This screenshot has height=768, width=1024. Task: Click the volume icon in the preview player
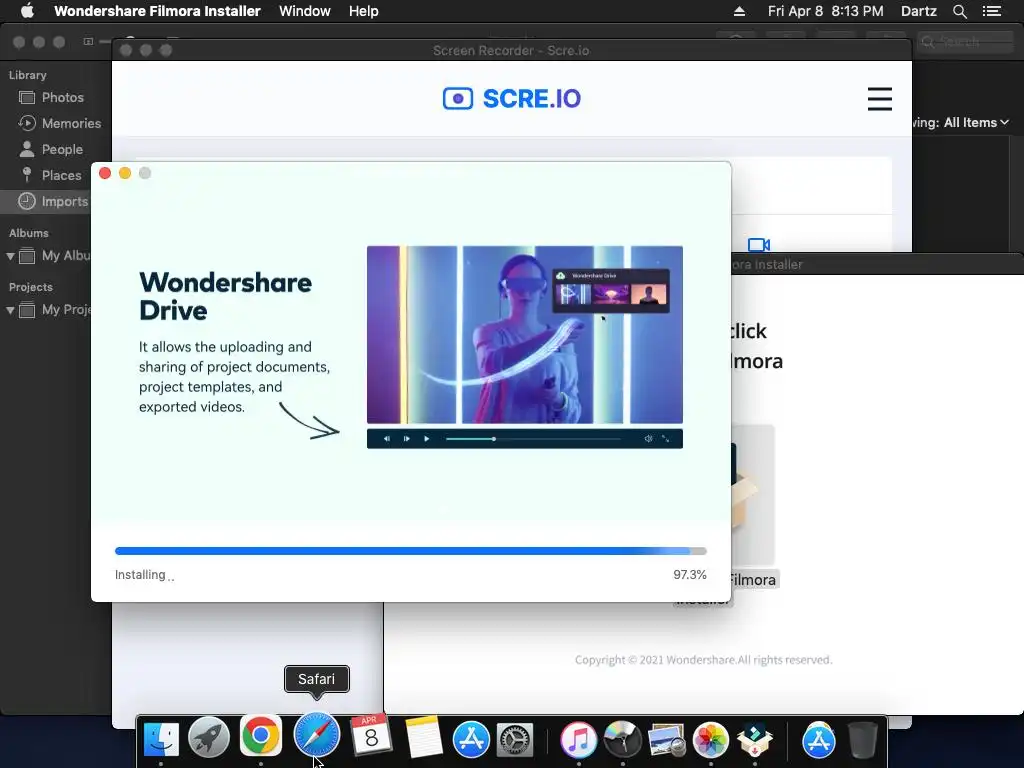[648, 439]
